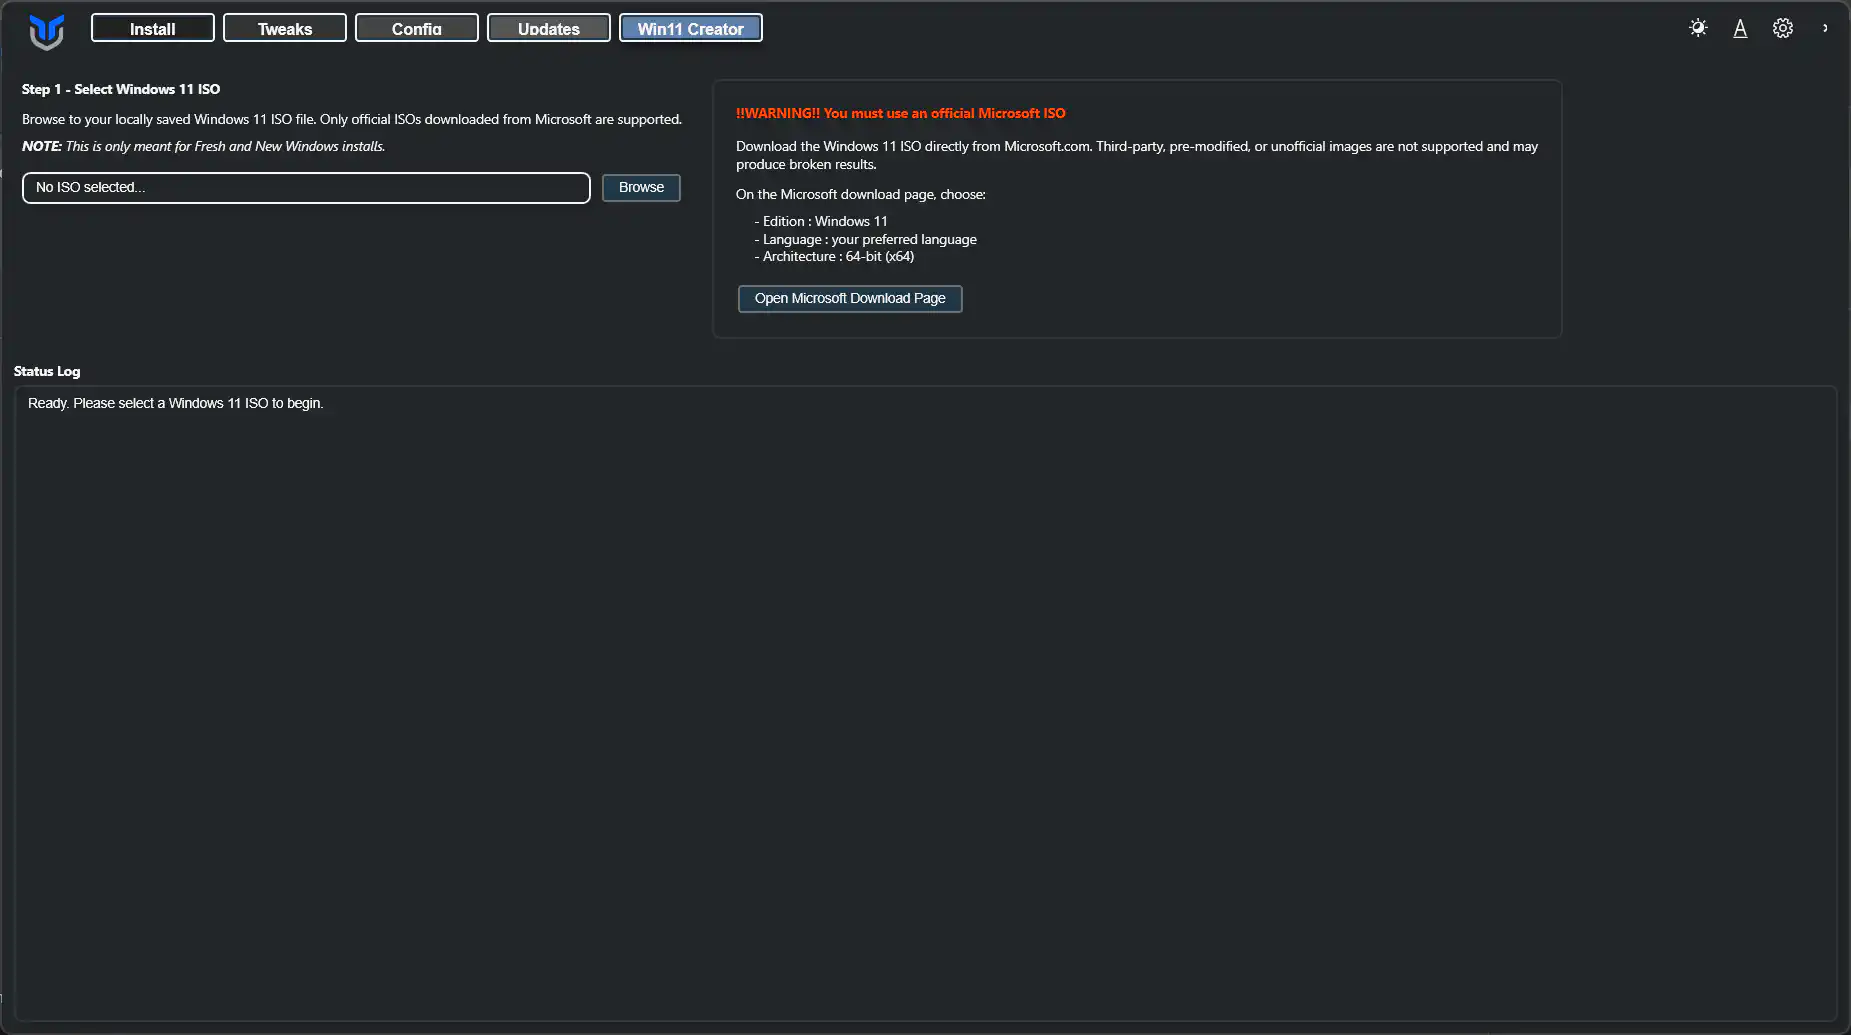Image resolution: width=1851 pixels, height=1035 pixels.
Task: Switch to the Install tab
Action: (x=153, y=28)
